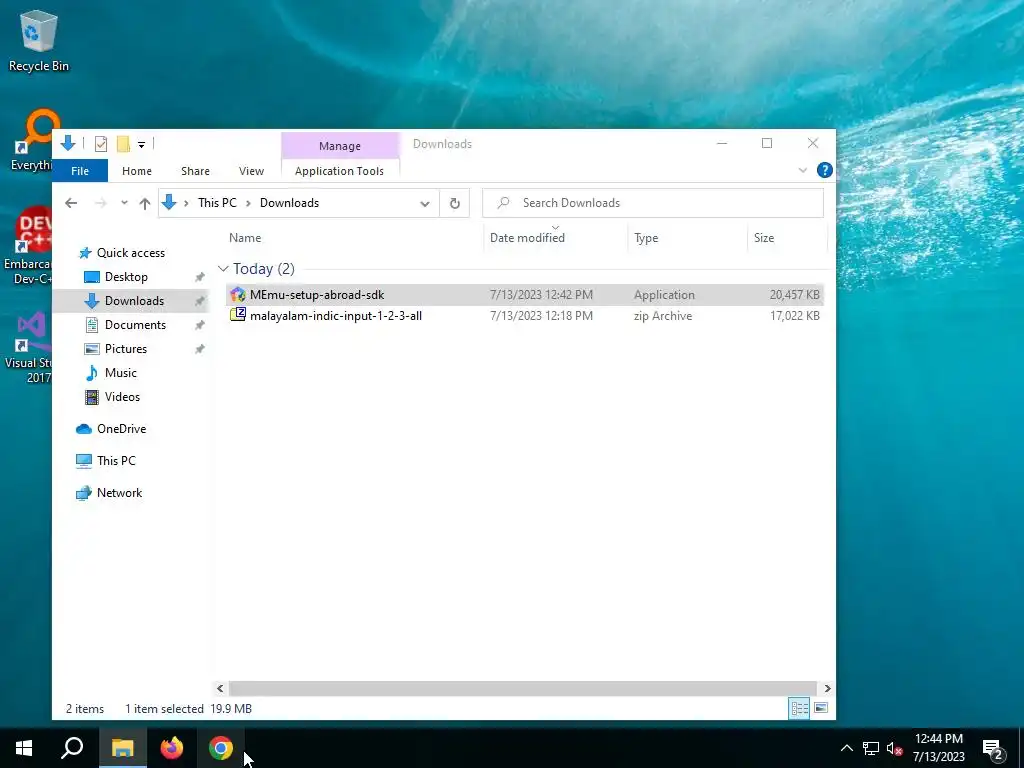Open Explorer help with question mark icon
The height and width of the screenshot is (768, 1024).
825,170
